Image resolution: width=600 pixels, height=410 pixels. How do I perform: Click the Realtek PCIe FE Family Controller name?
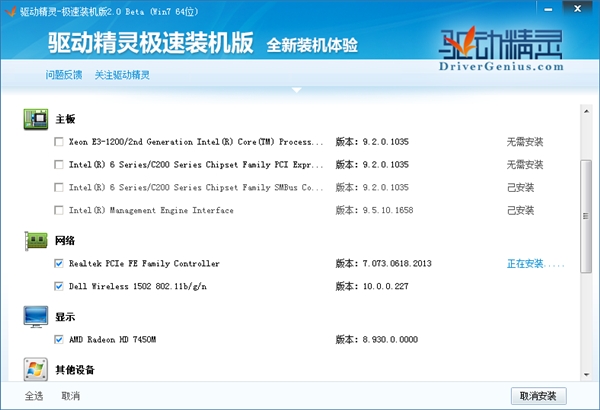point(144,263)
